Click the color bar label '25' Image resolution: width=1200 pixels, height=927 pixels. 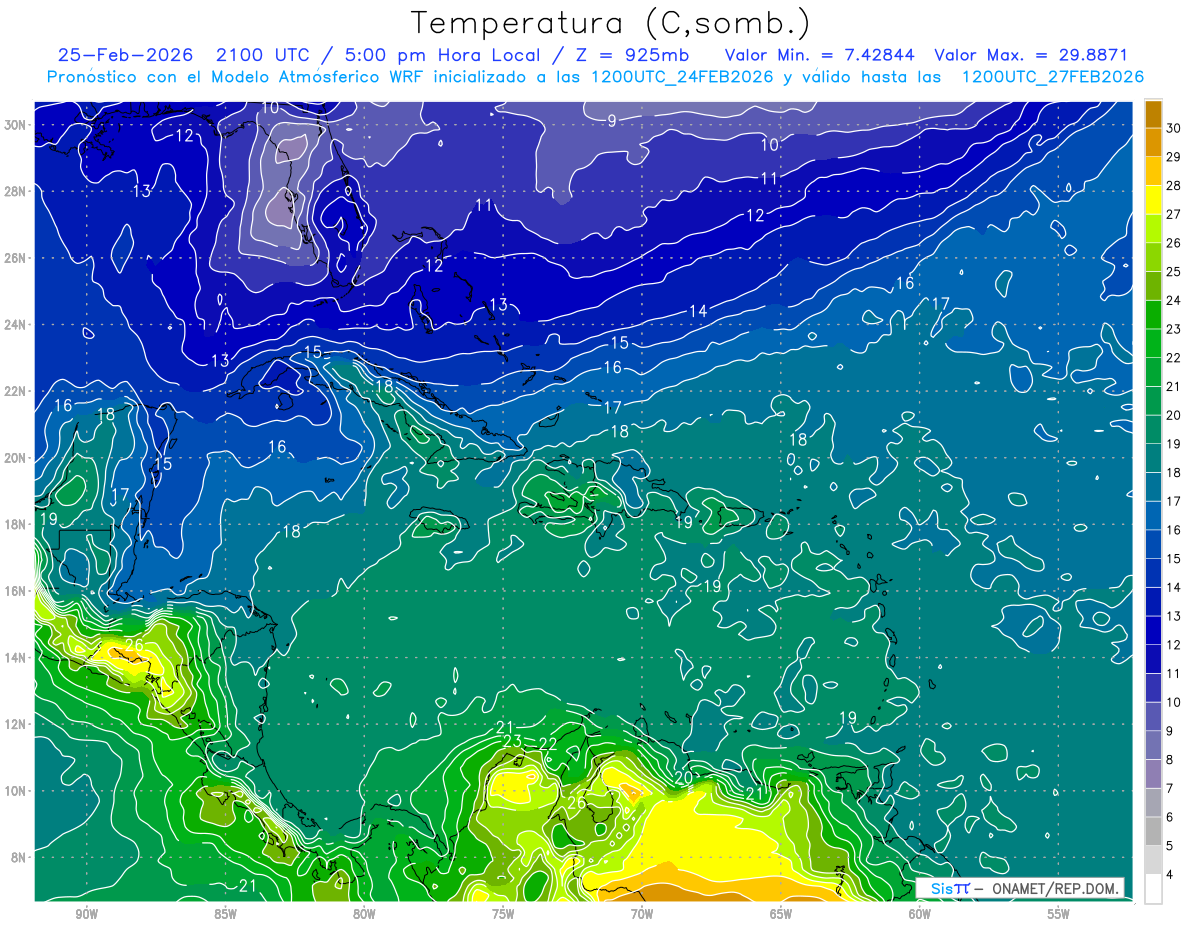point(1174,271)
